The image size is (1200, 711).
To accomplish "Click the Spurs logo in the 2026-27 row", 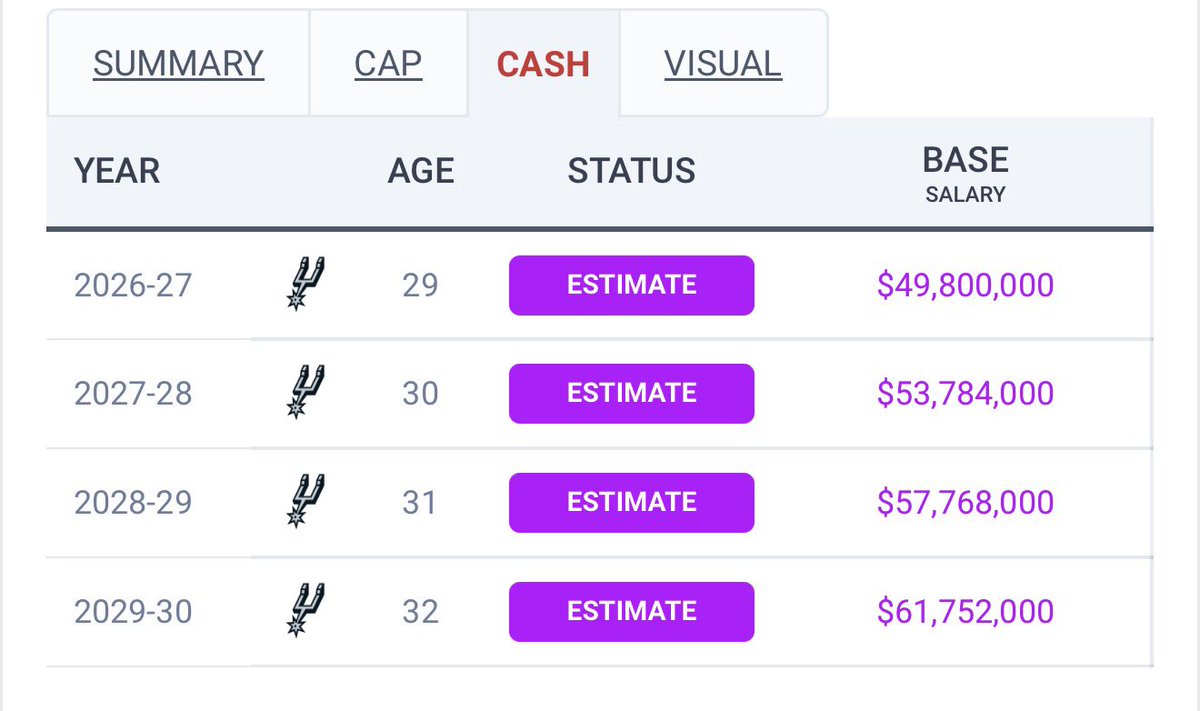I will 302,284.
